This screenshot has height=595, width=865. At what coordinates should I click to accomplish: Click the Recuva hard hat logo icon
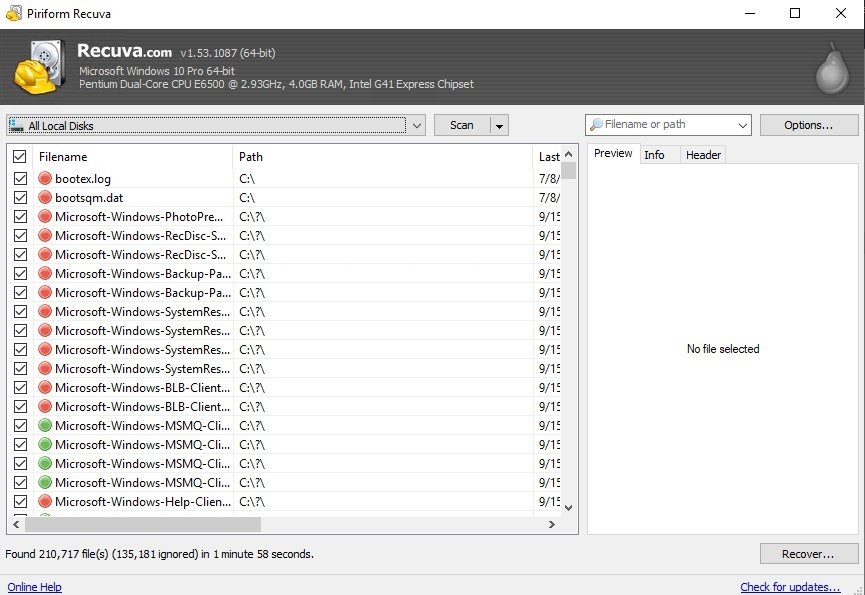40,67
